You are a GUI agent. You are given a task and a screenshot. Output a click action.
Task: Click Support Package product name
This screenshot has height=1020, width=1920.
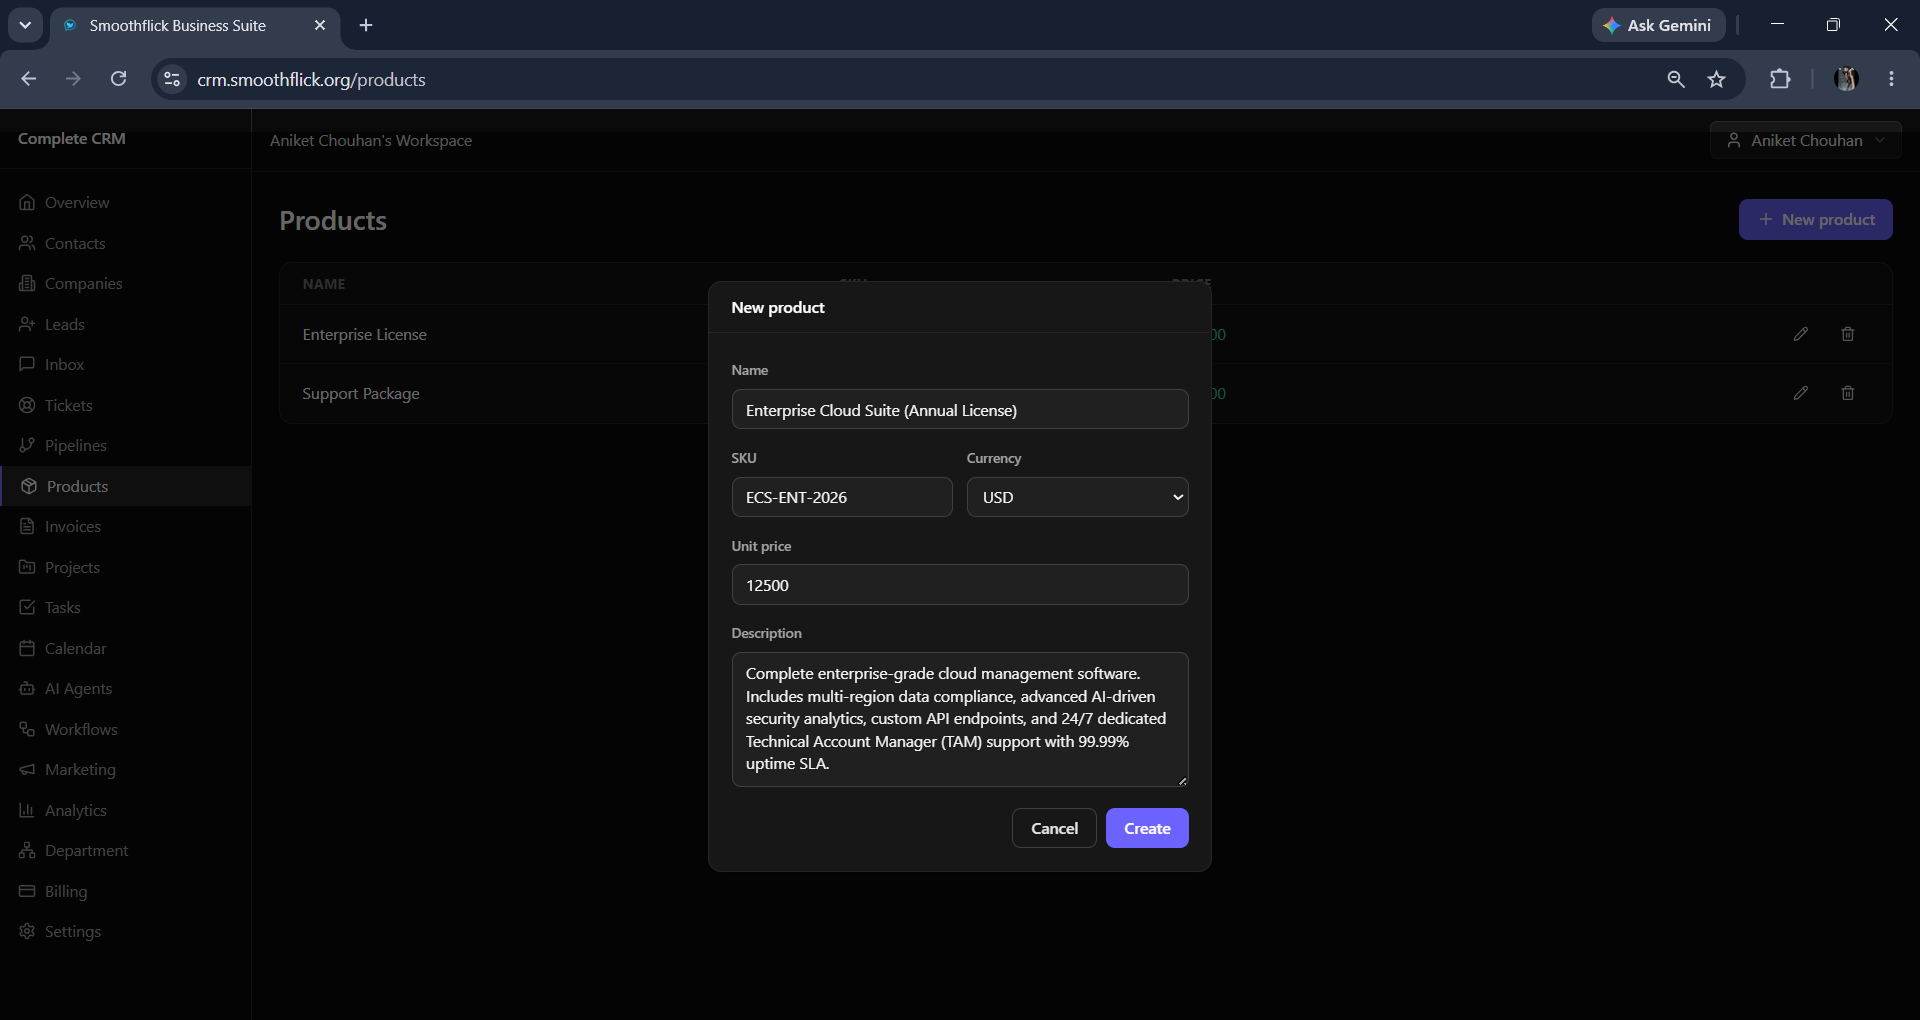coord(361,393)
